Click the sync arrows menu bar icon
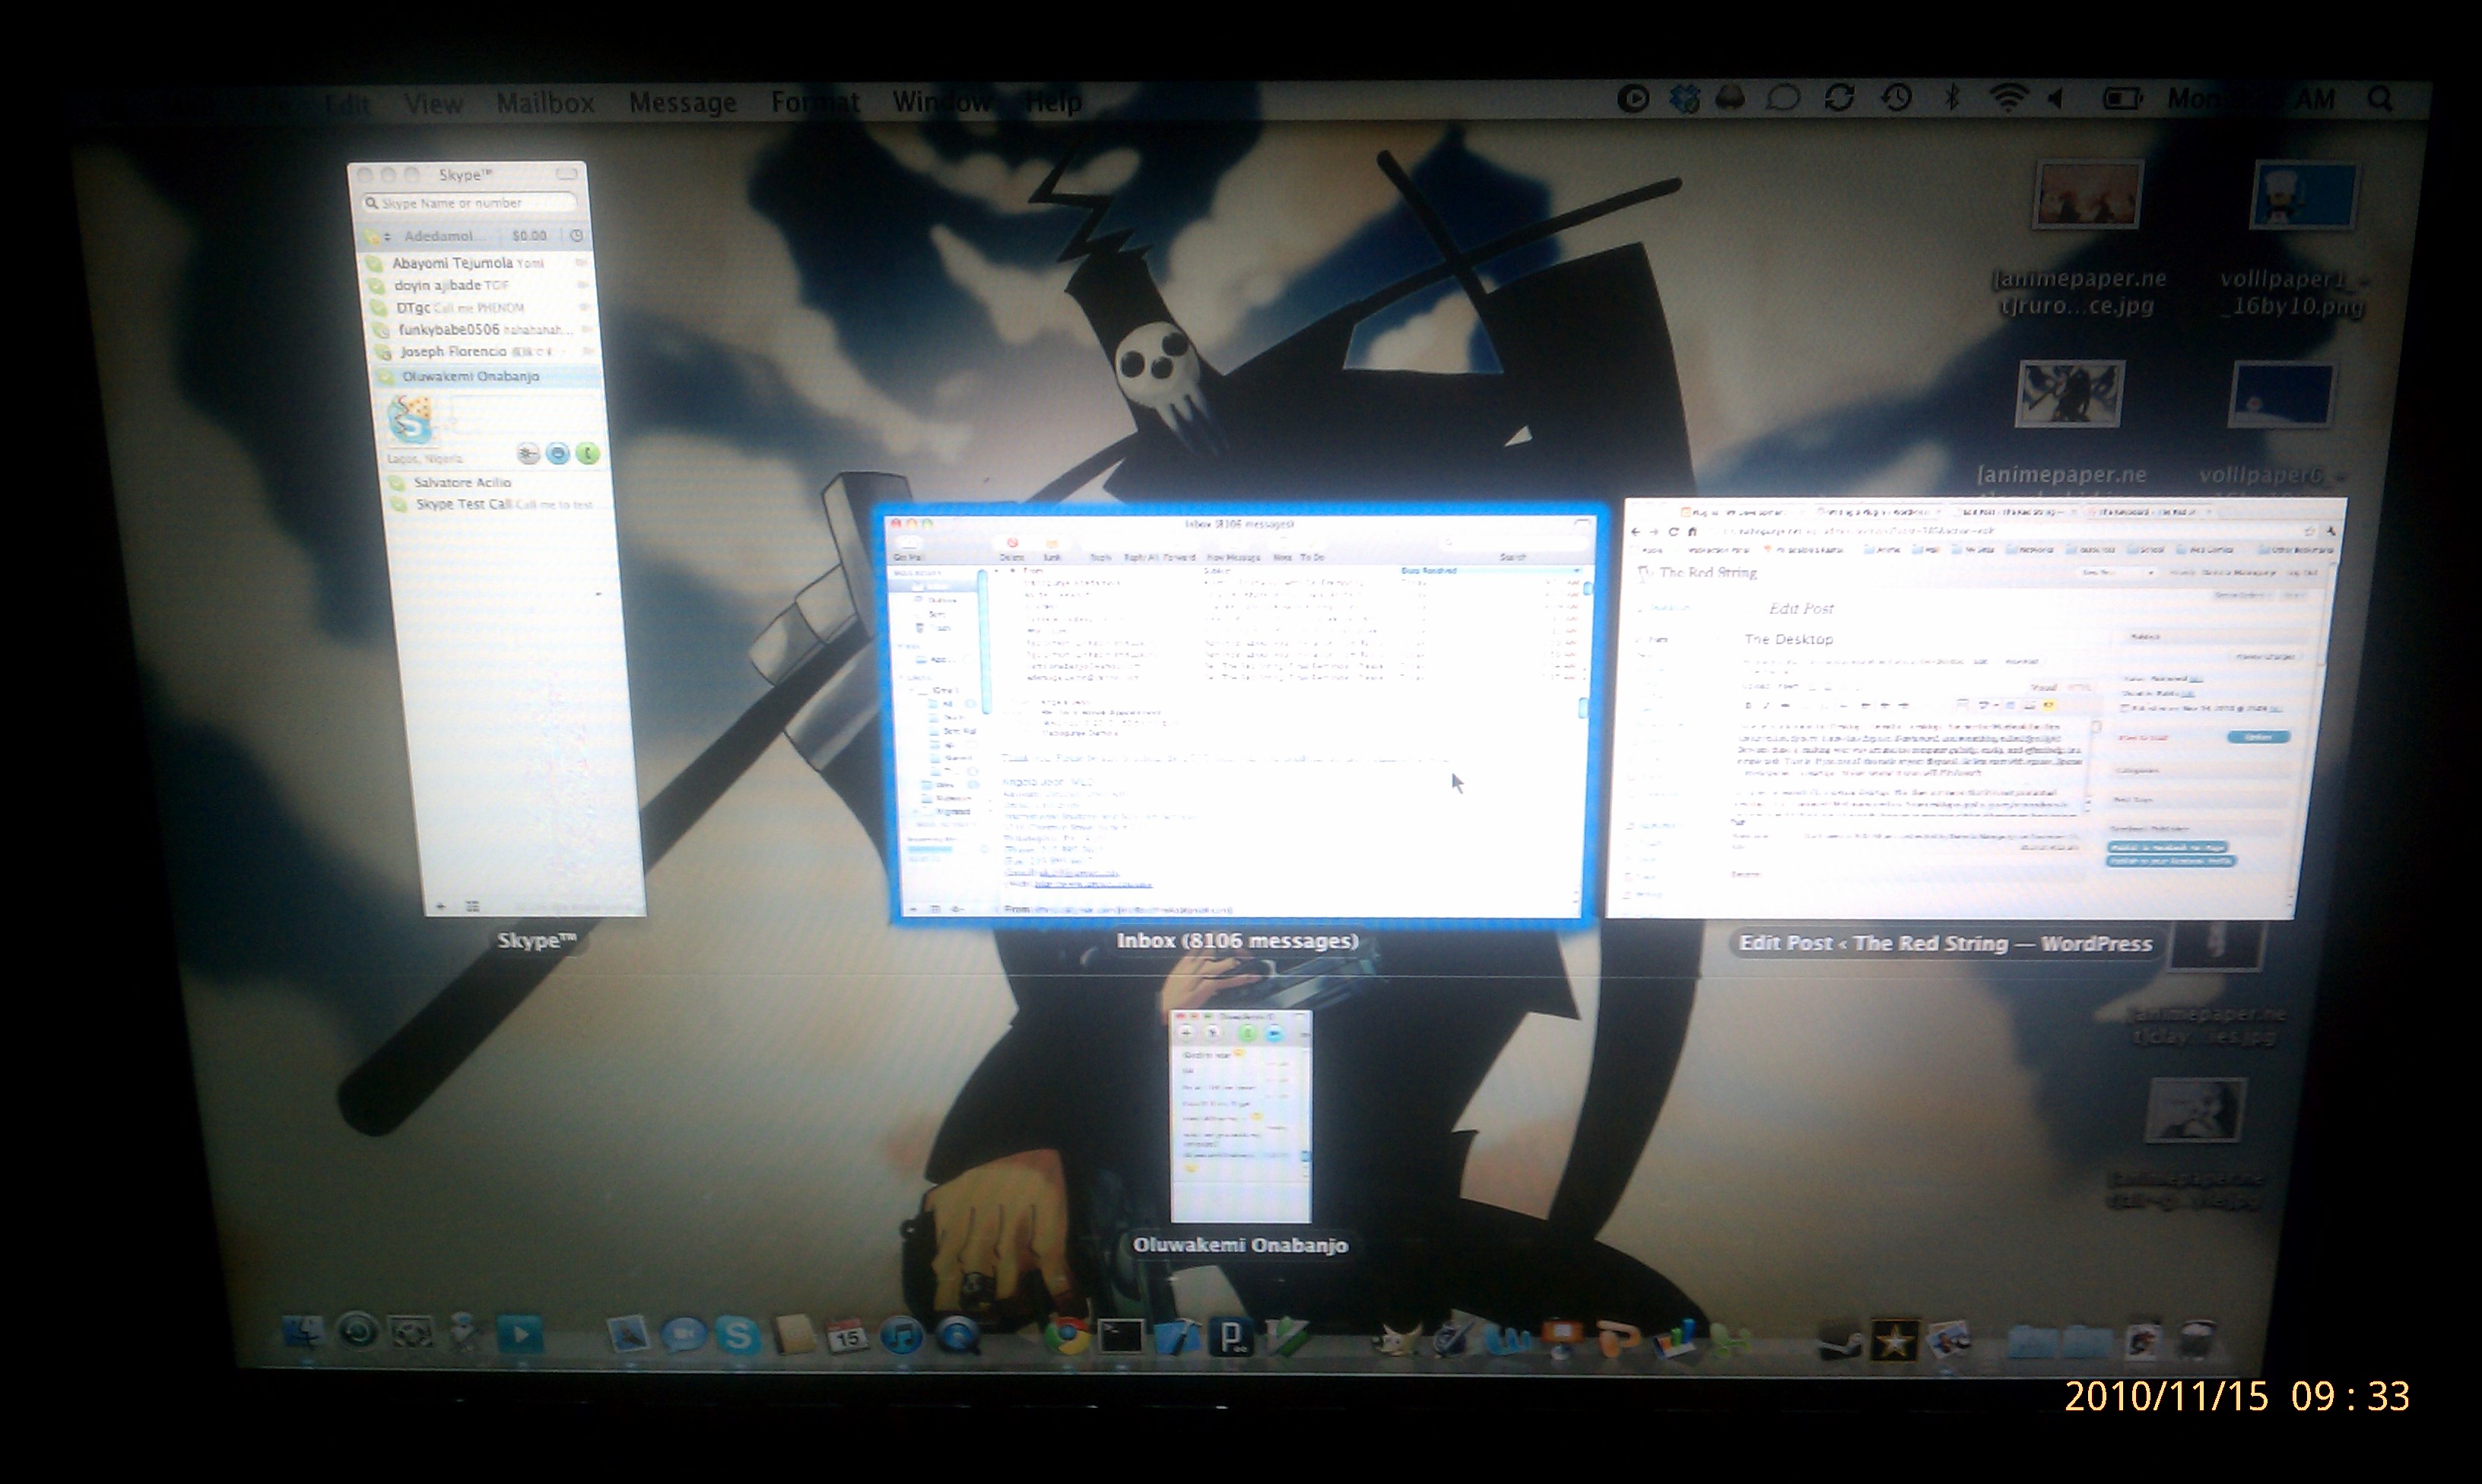The height and width of the screenshot is (1484, 2482). [x=1839, y=98]
